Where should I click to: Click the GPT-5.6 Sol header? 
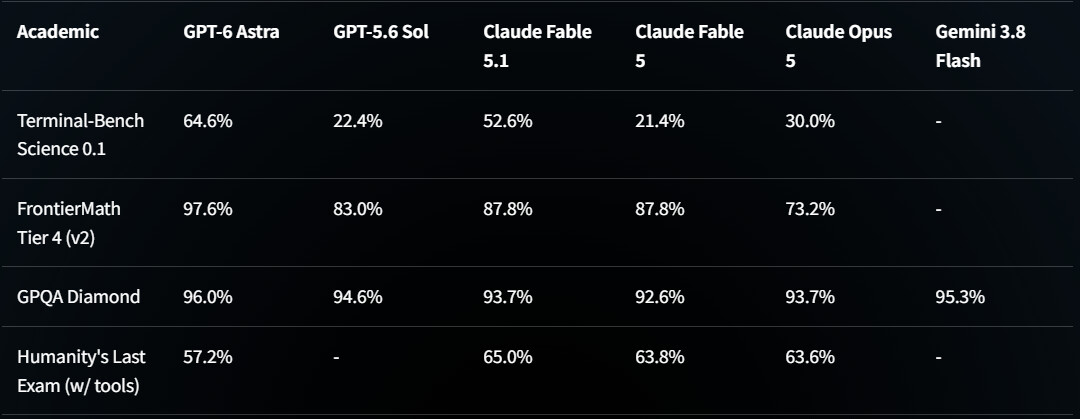coord(381,32)
